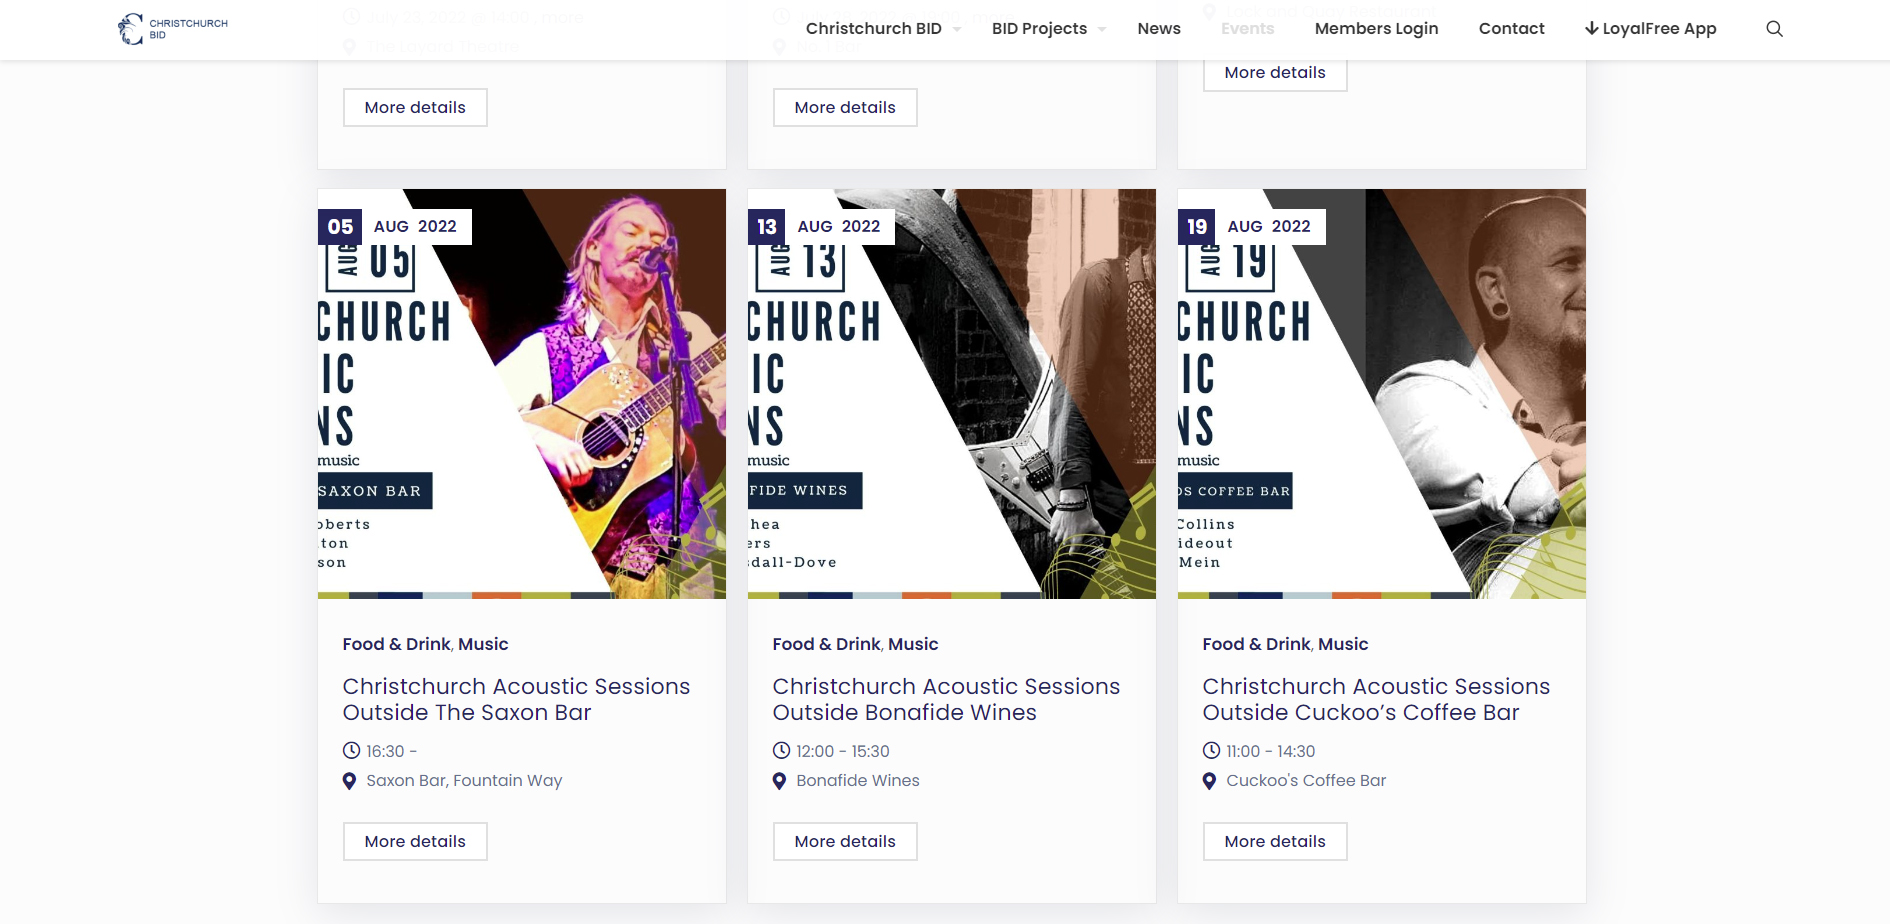1890x924 pixels.
Task: Click clock icon beside 11:00 - 14:30
Action: (1211, 750)
